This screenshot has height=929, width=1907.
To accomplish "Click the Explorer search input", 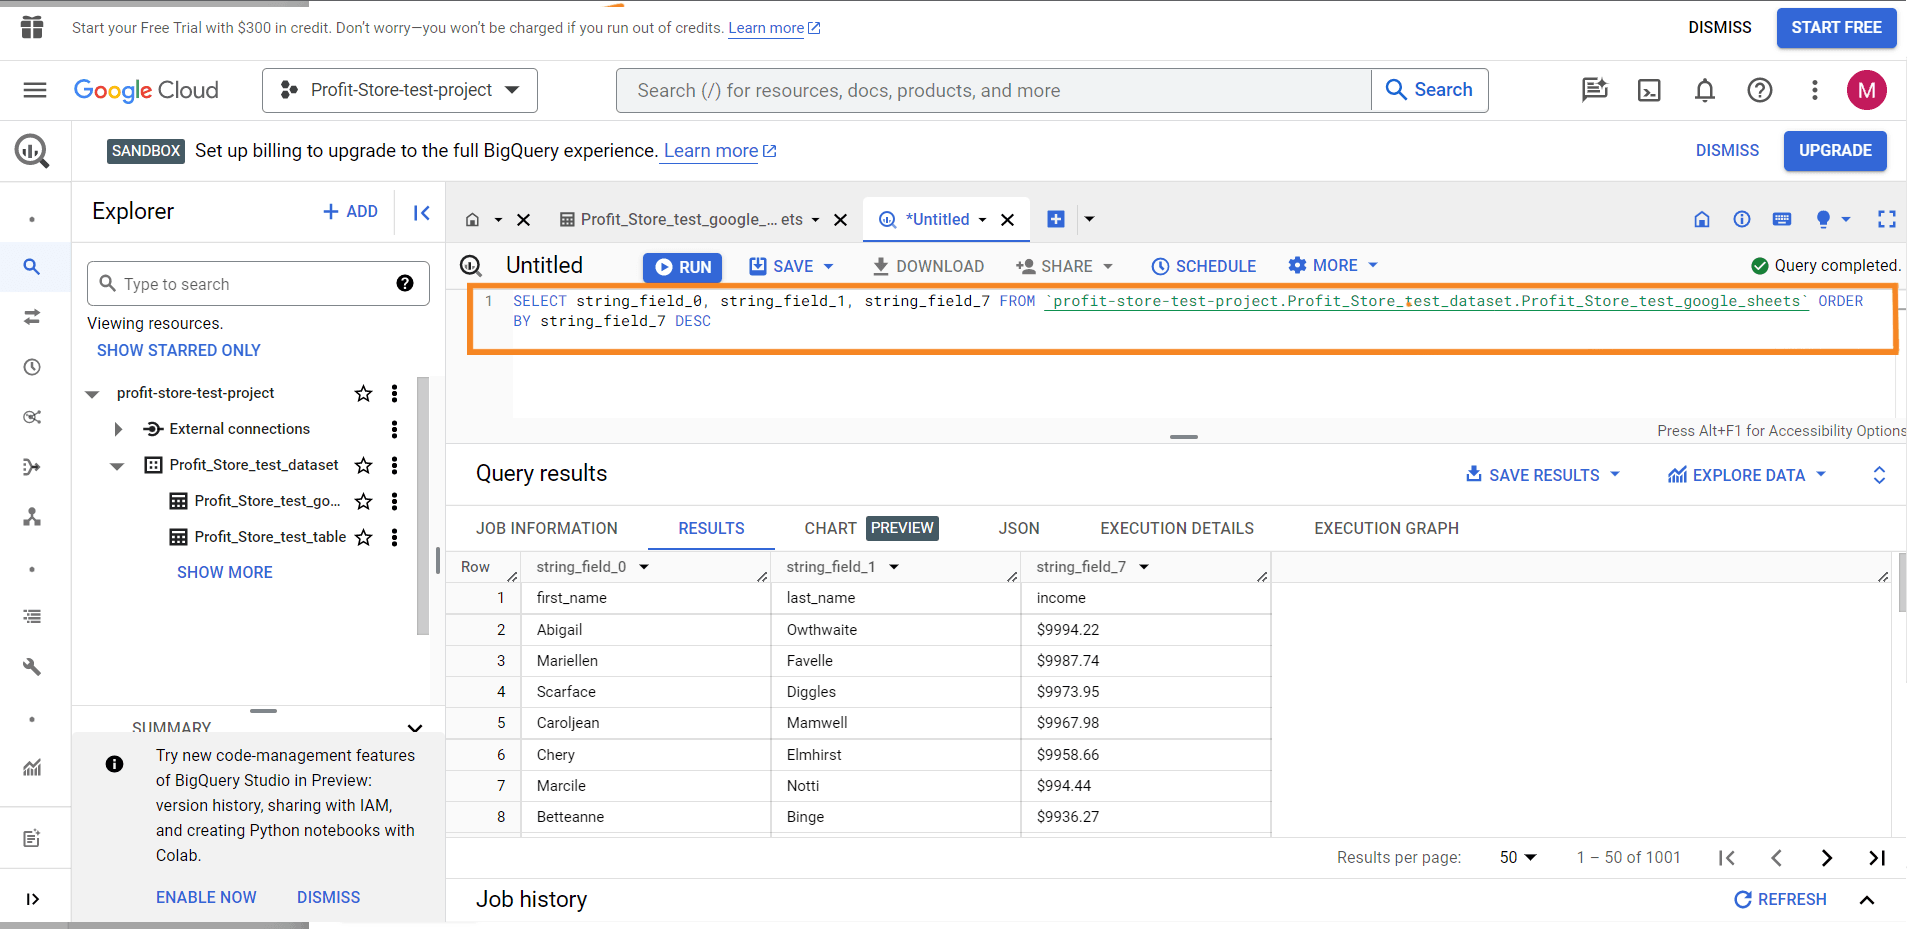I will [258, 284].
